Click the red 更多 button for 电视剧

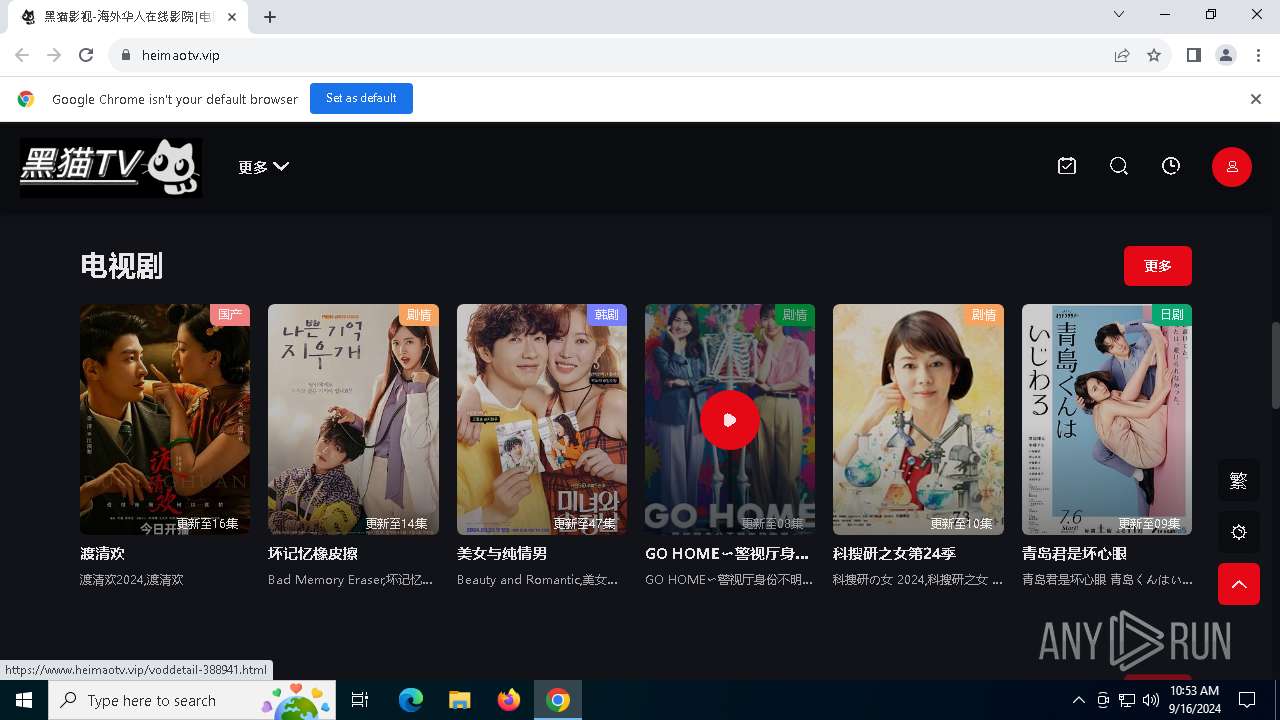point(1158,266)
